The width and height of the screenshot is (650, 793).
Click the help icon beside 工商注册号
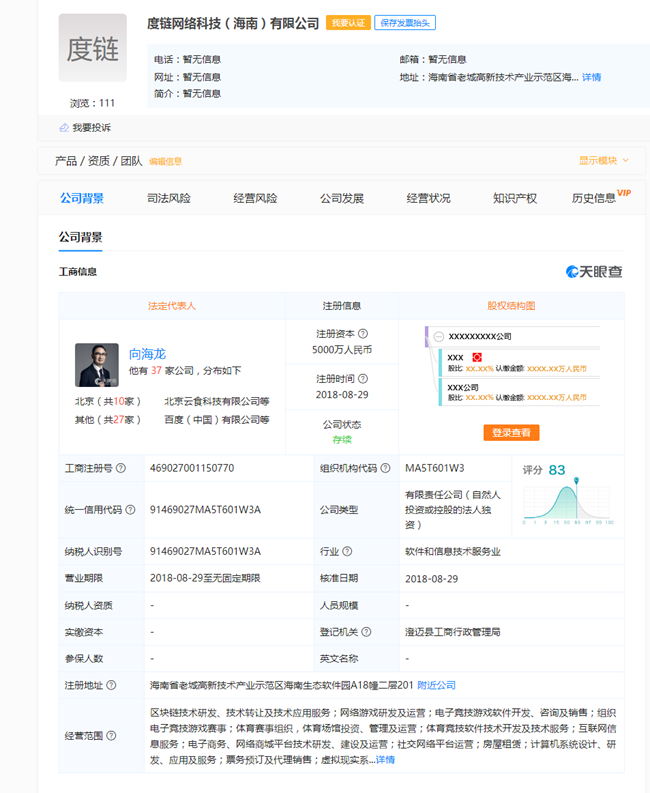click(121, 468)
